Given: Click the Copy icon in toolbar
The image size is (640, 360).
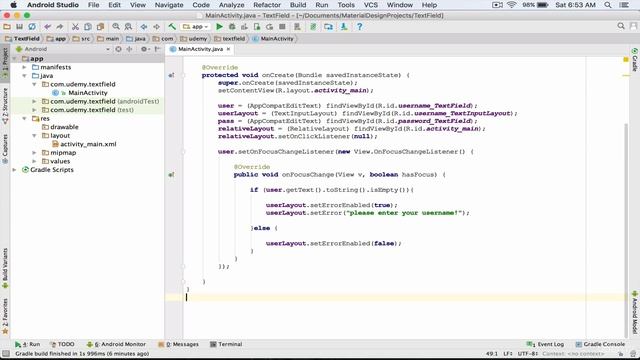Looking at the screenshot, I should click(x=88, y=27).
